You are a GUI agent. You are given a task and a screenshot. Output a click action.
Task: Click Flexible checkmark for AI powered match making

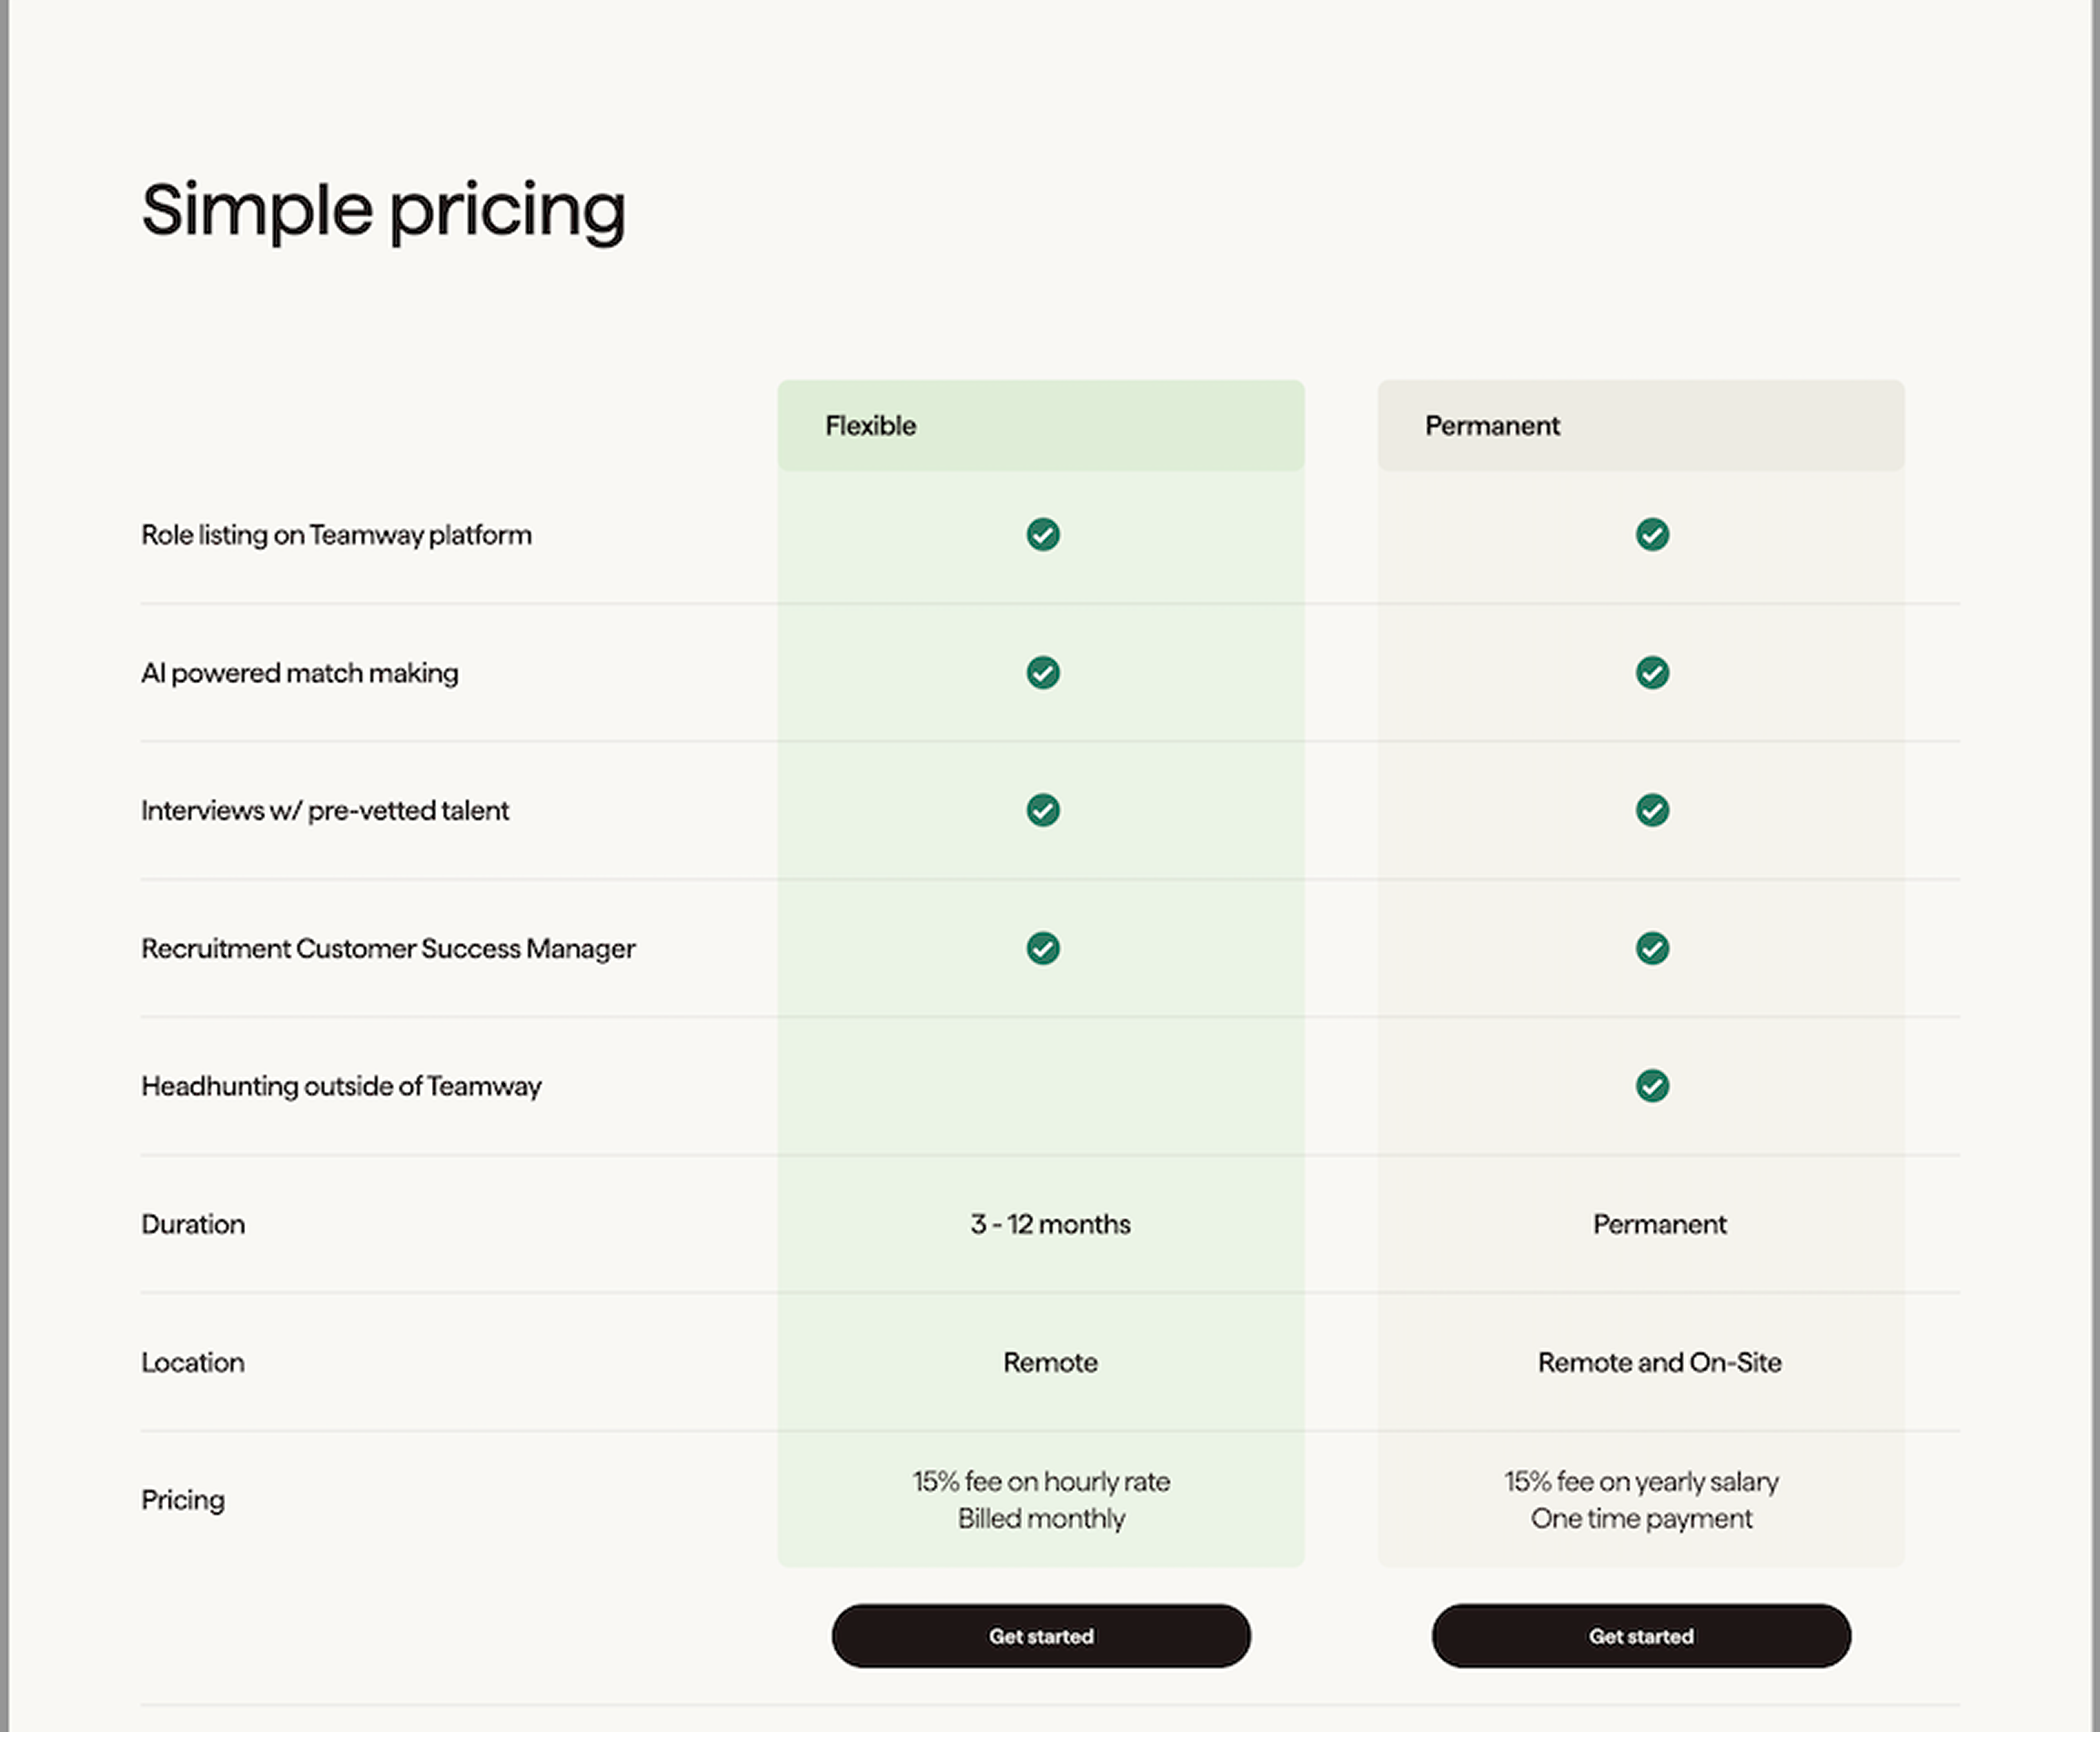tap(1043, 673)
